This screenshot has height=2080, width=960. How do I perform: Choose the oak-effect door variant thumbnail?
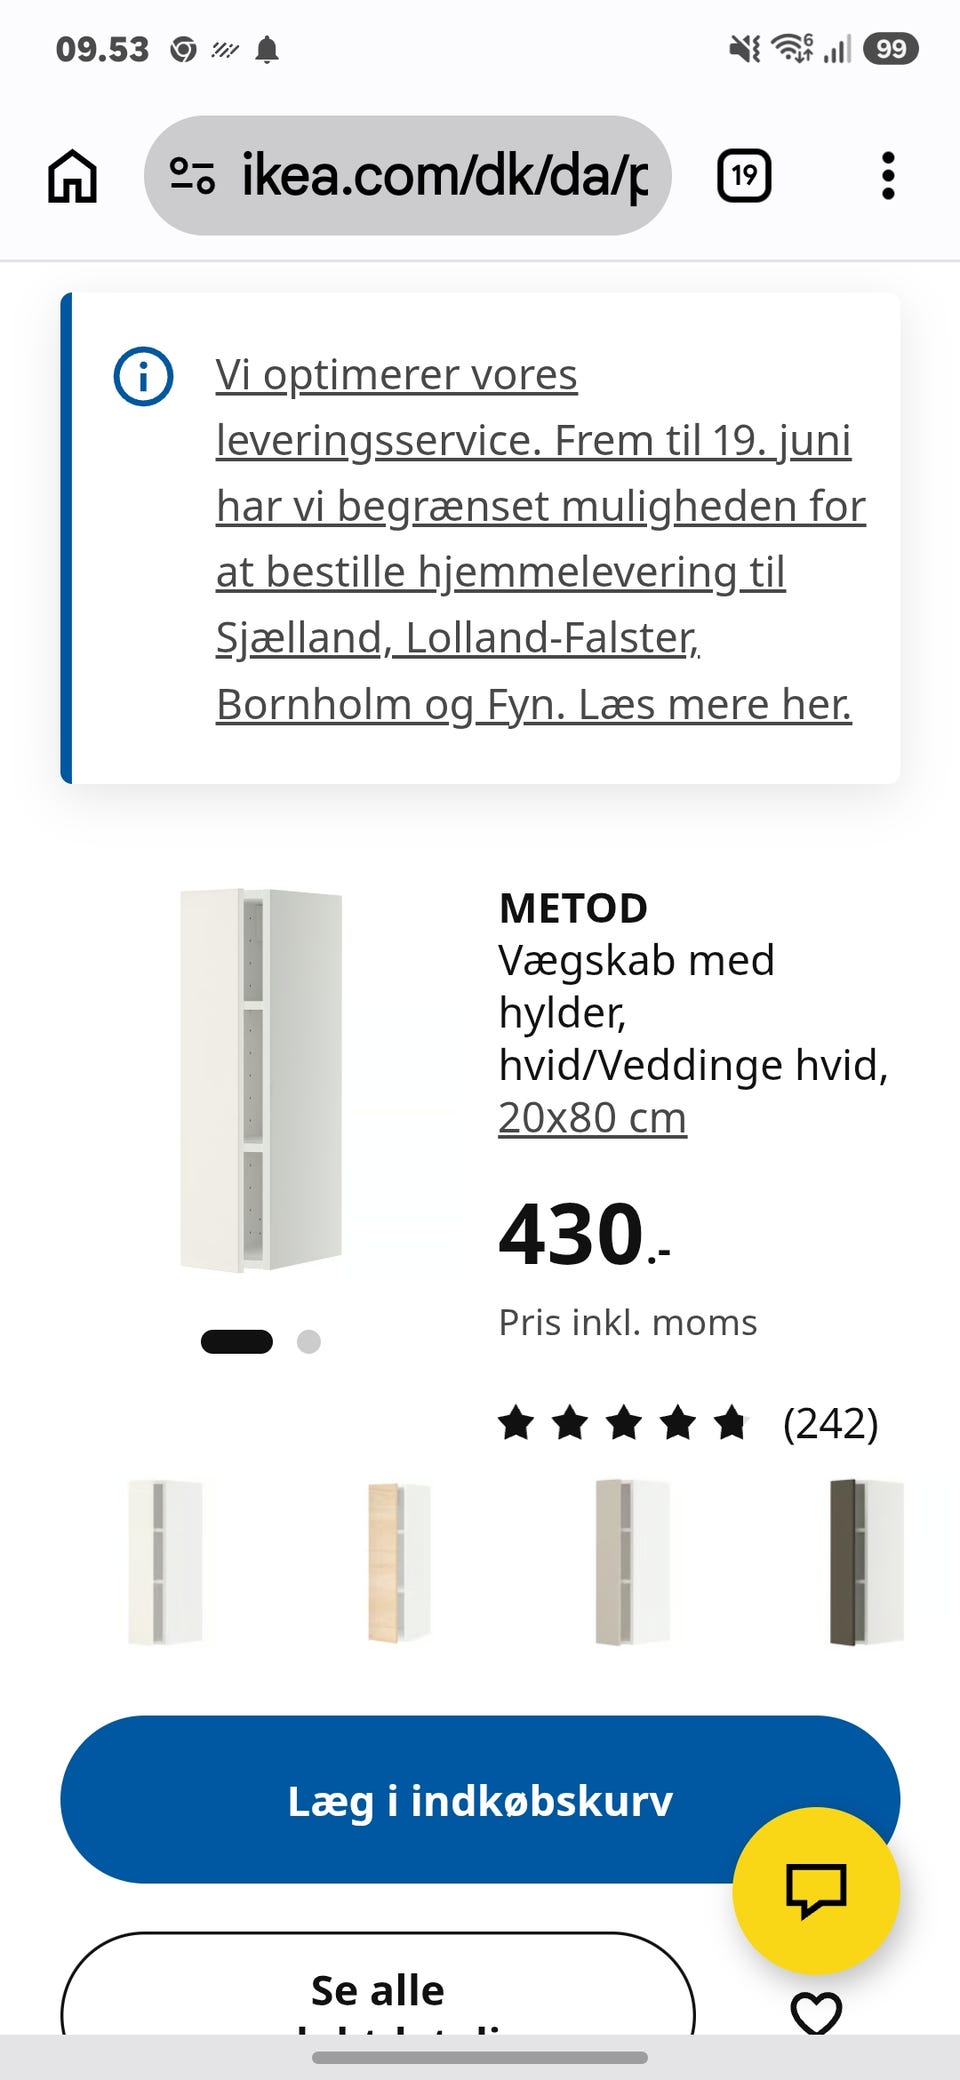[x=399, y=1562]
